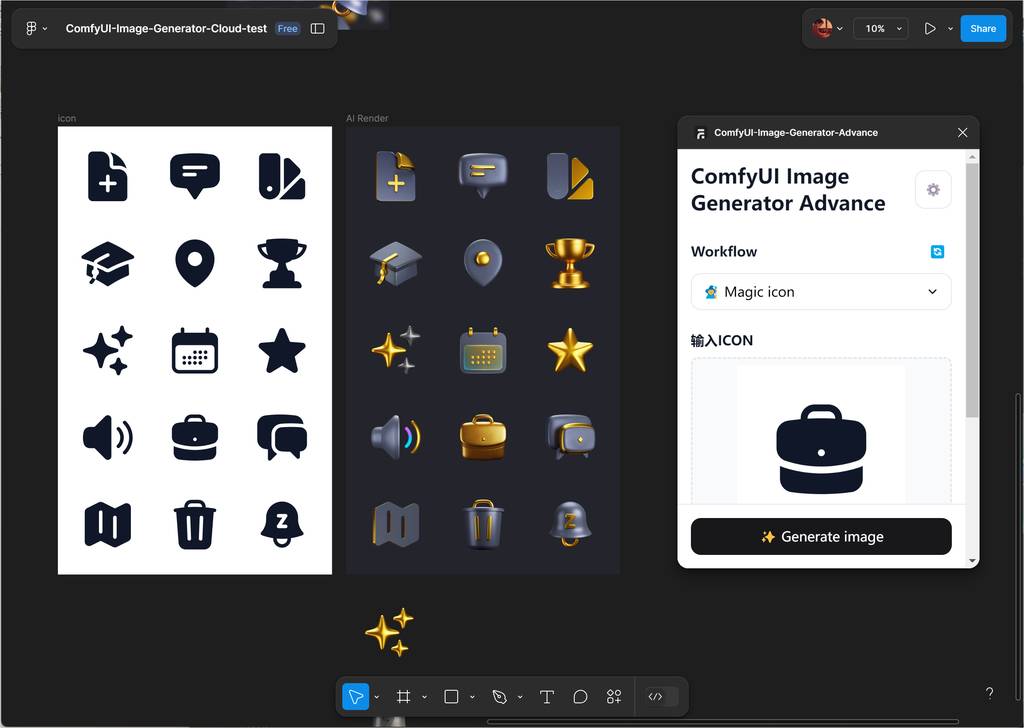This screenshot has width=1024, height=728.
Task: Toggle the sidebar panel visibility
Action: pyautogui.click(x=318, y=29)
